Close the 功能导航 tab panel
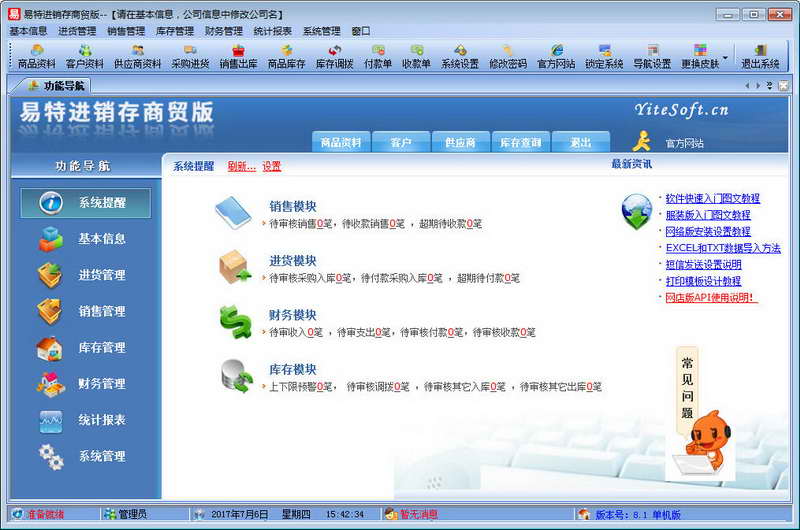The image size is (800, 530). (783, 86)
